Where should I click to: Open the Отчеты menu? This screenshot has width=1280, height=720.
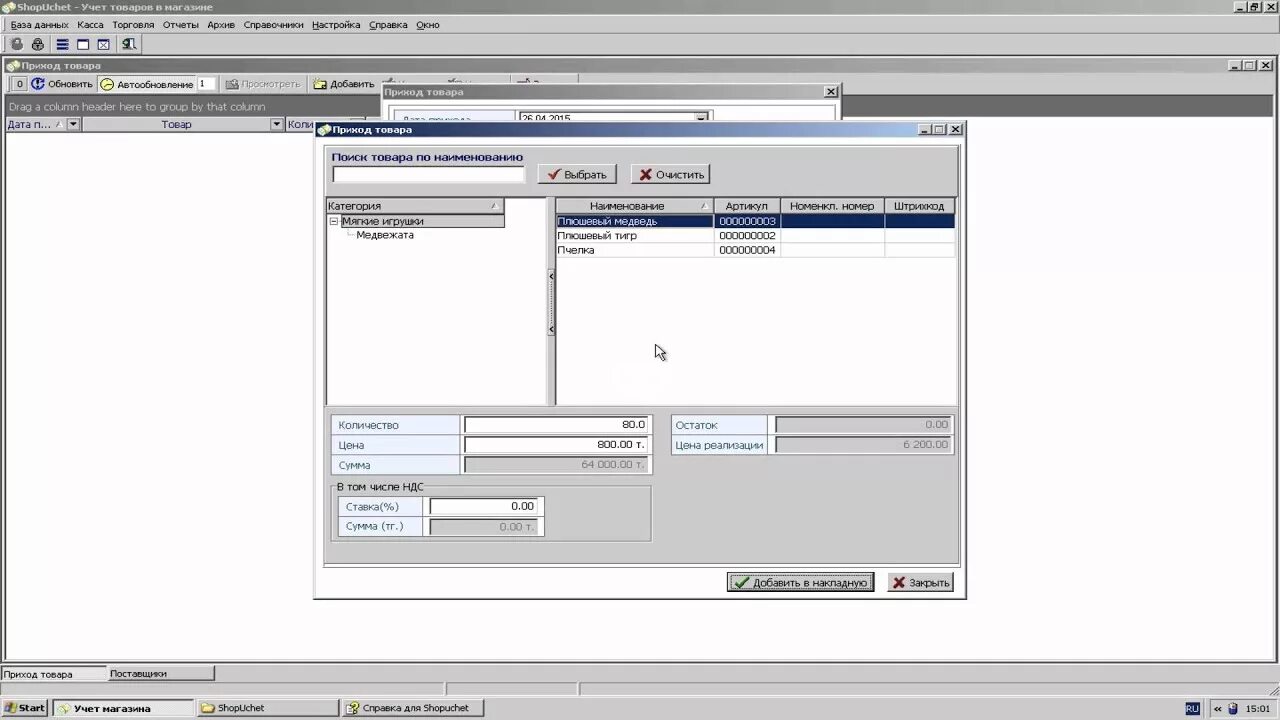coord(181,25)
